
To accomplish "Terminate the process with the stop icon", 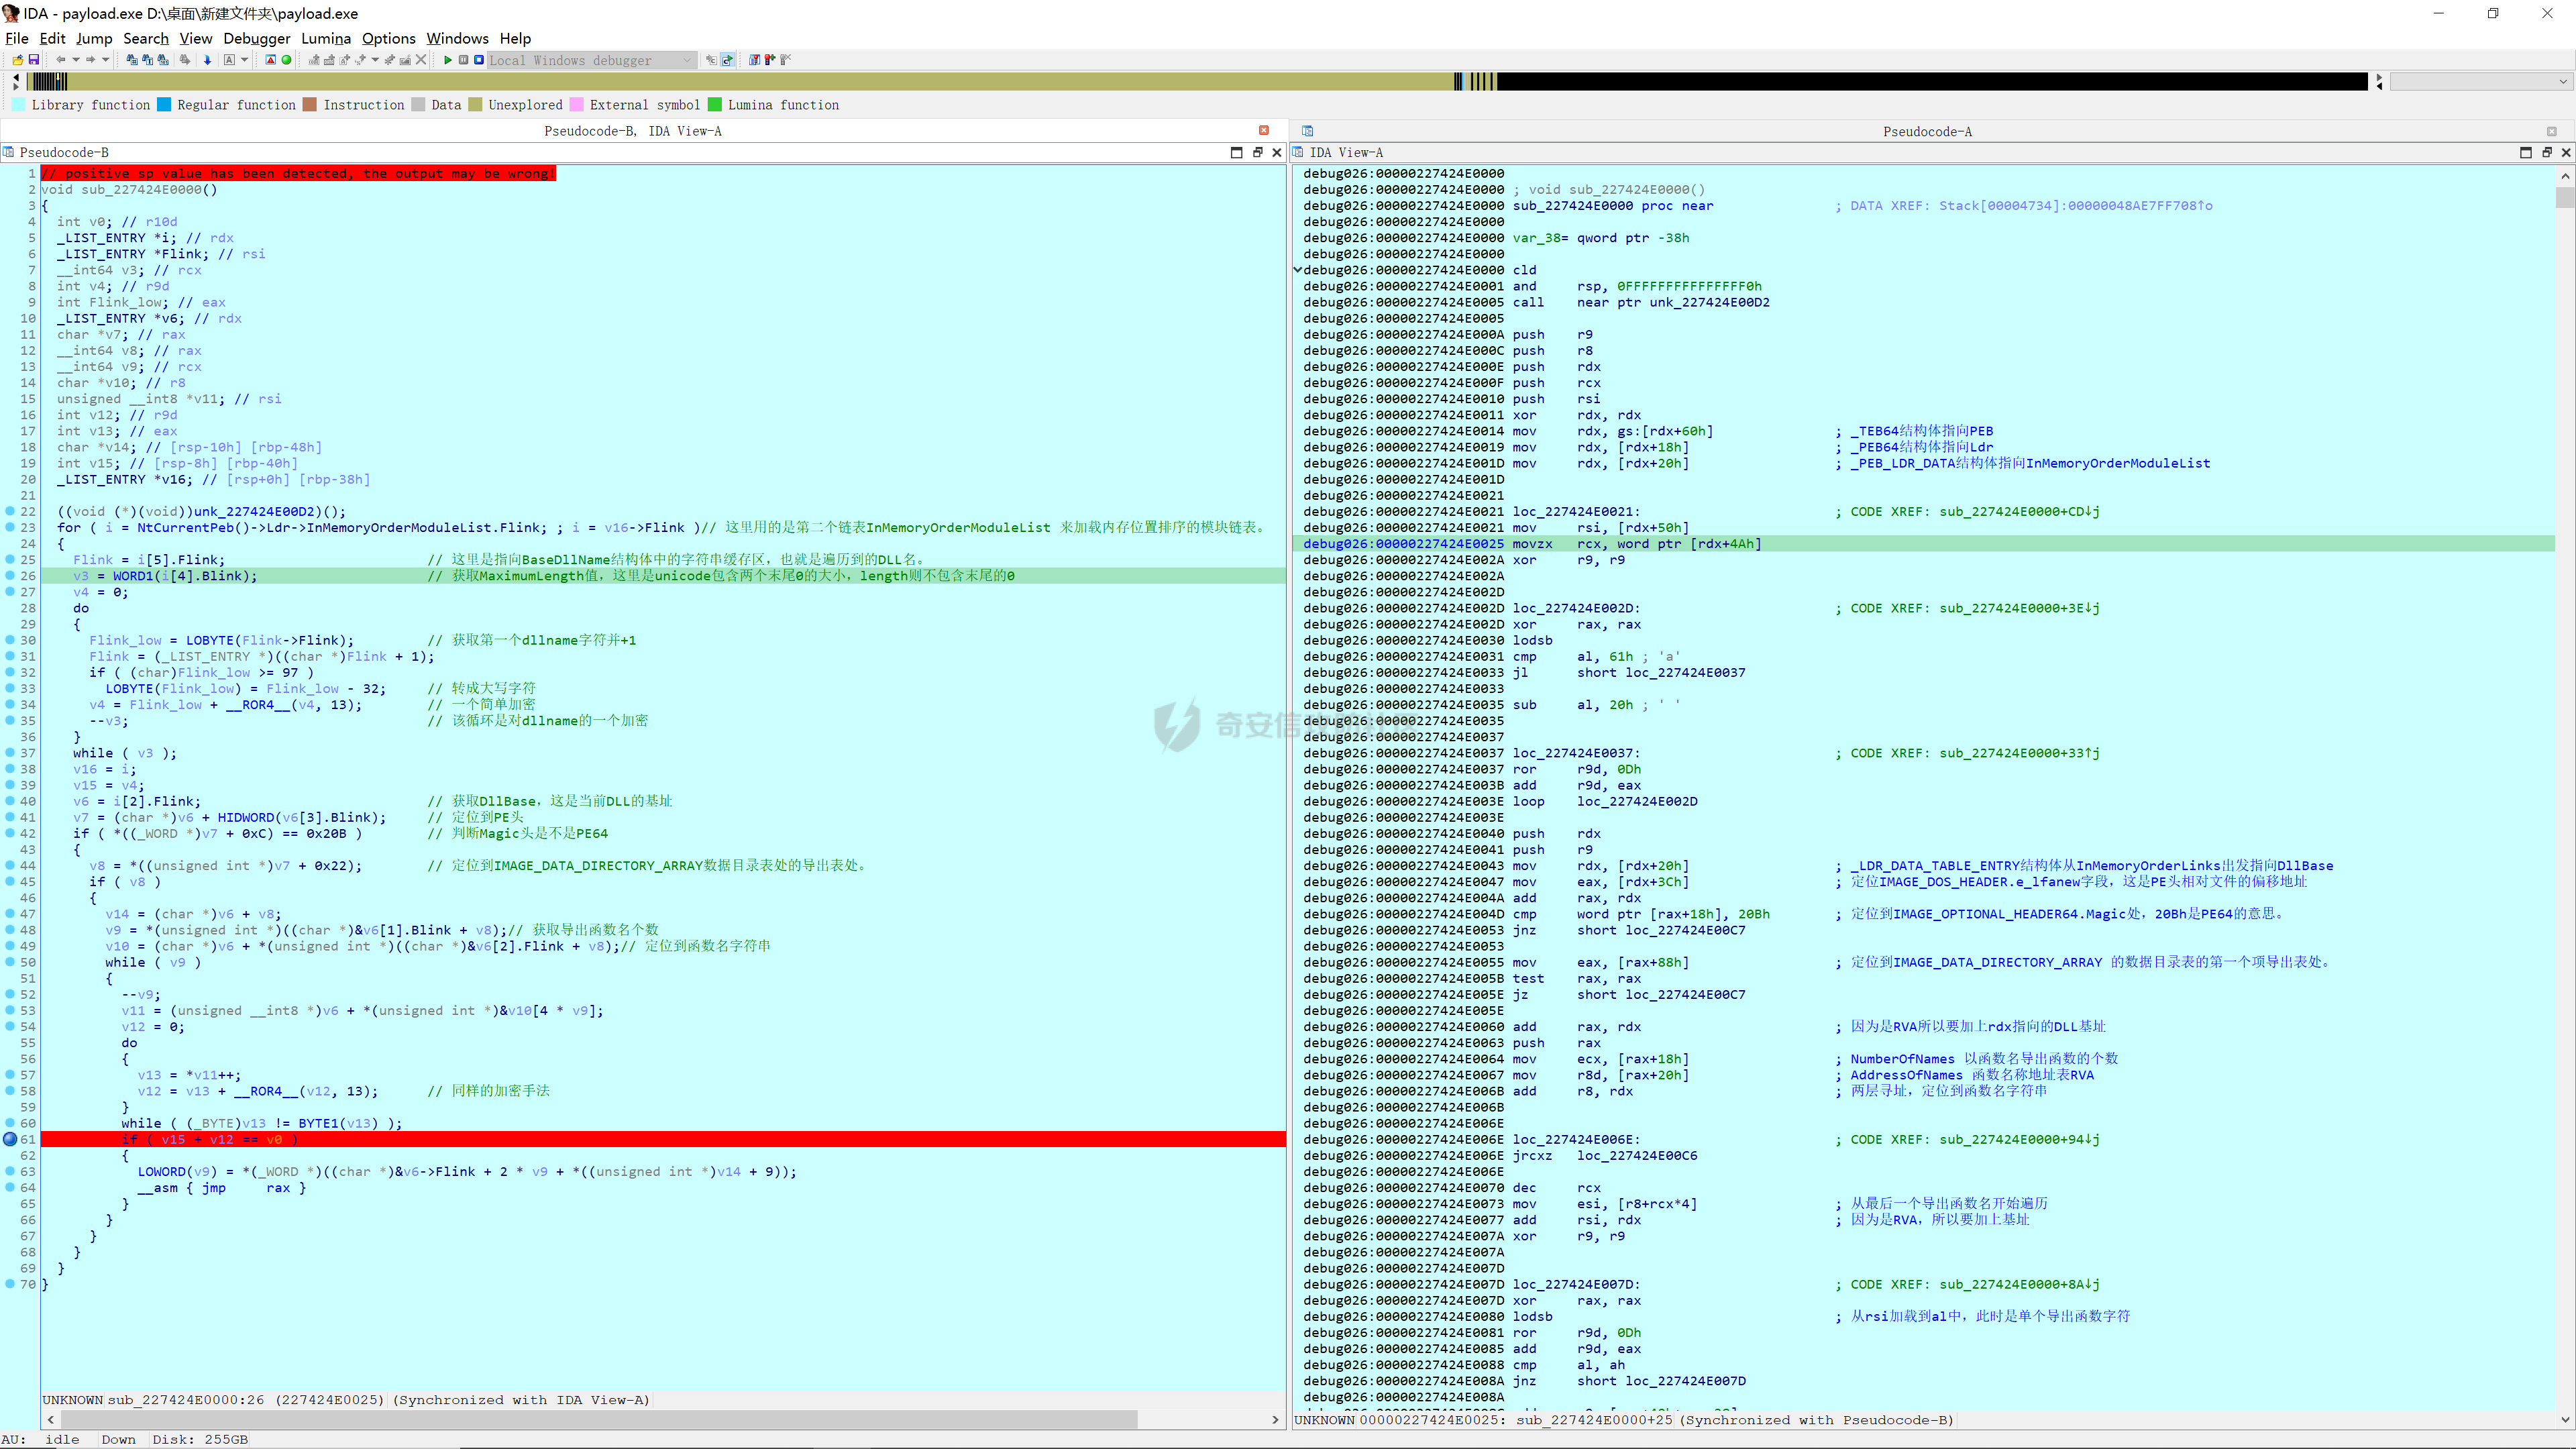I will click(479, 60).
